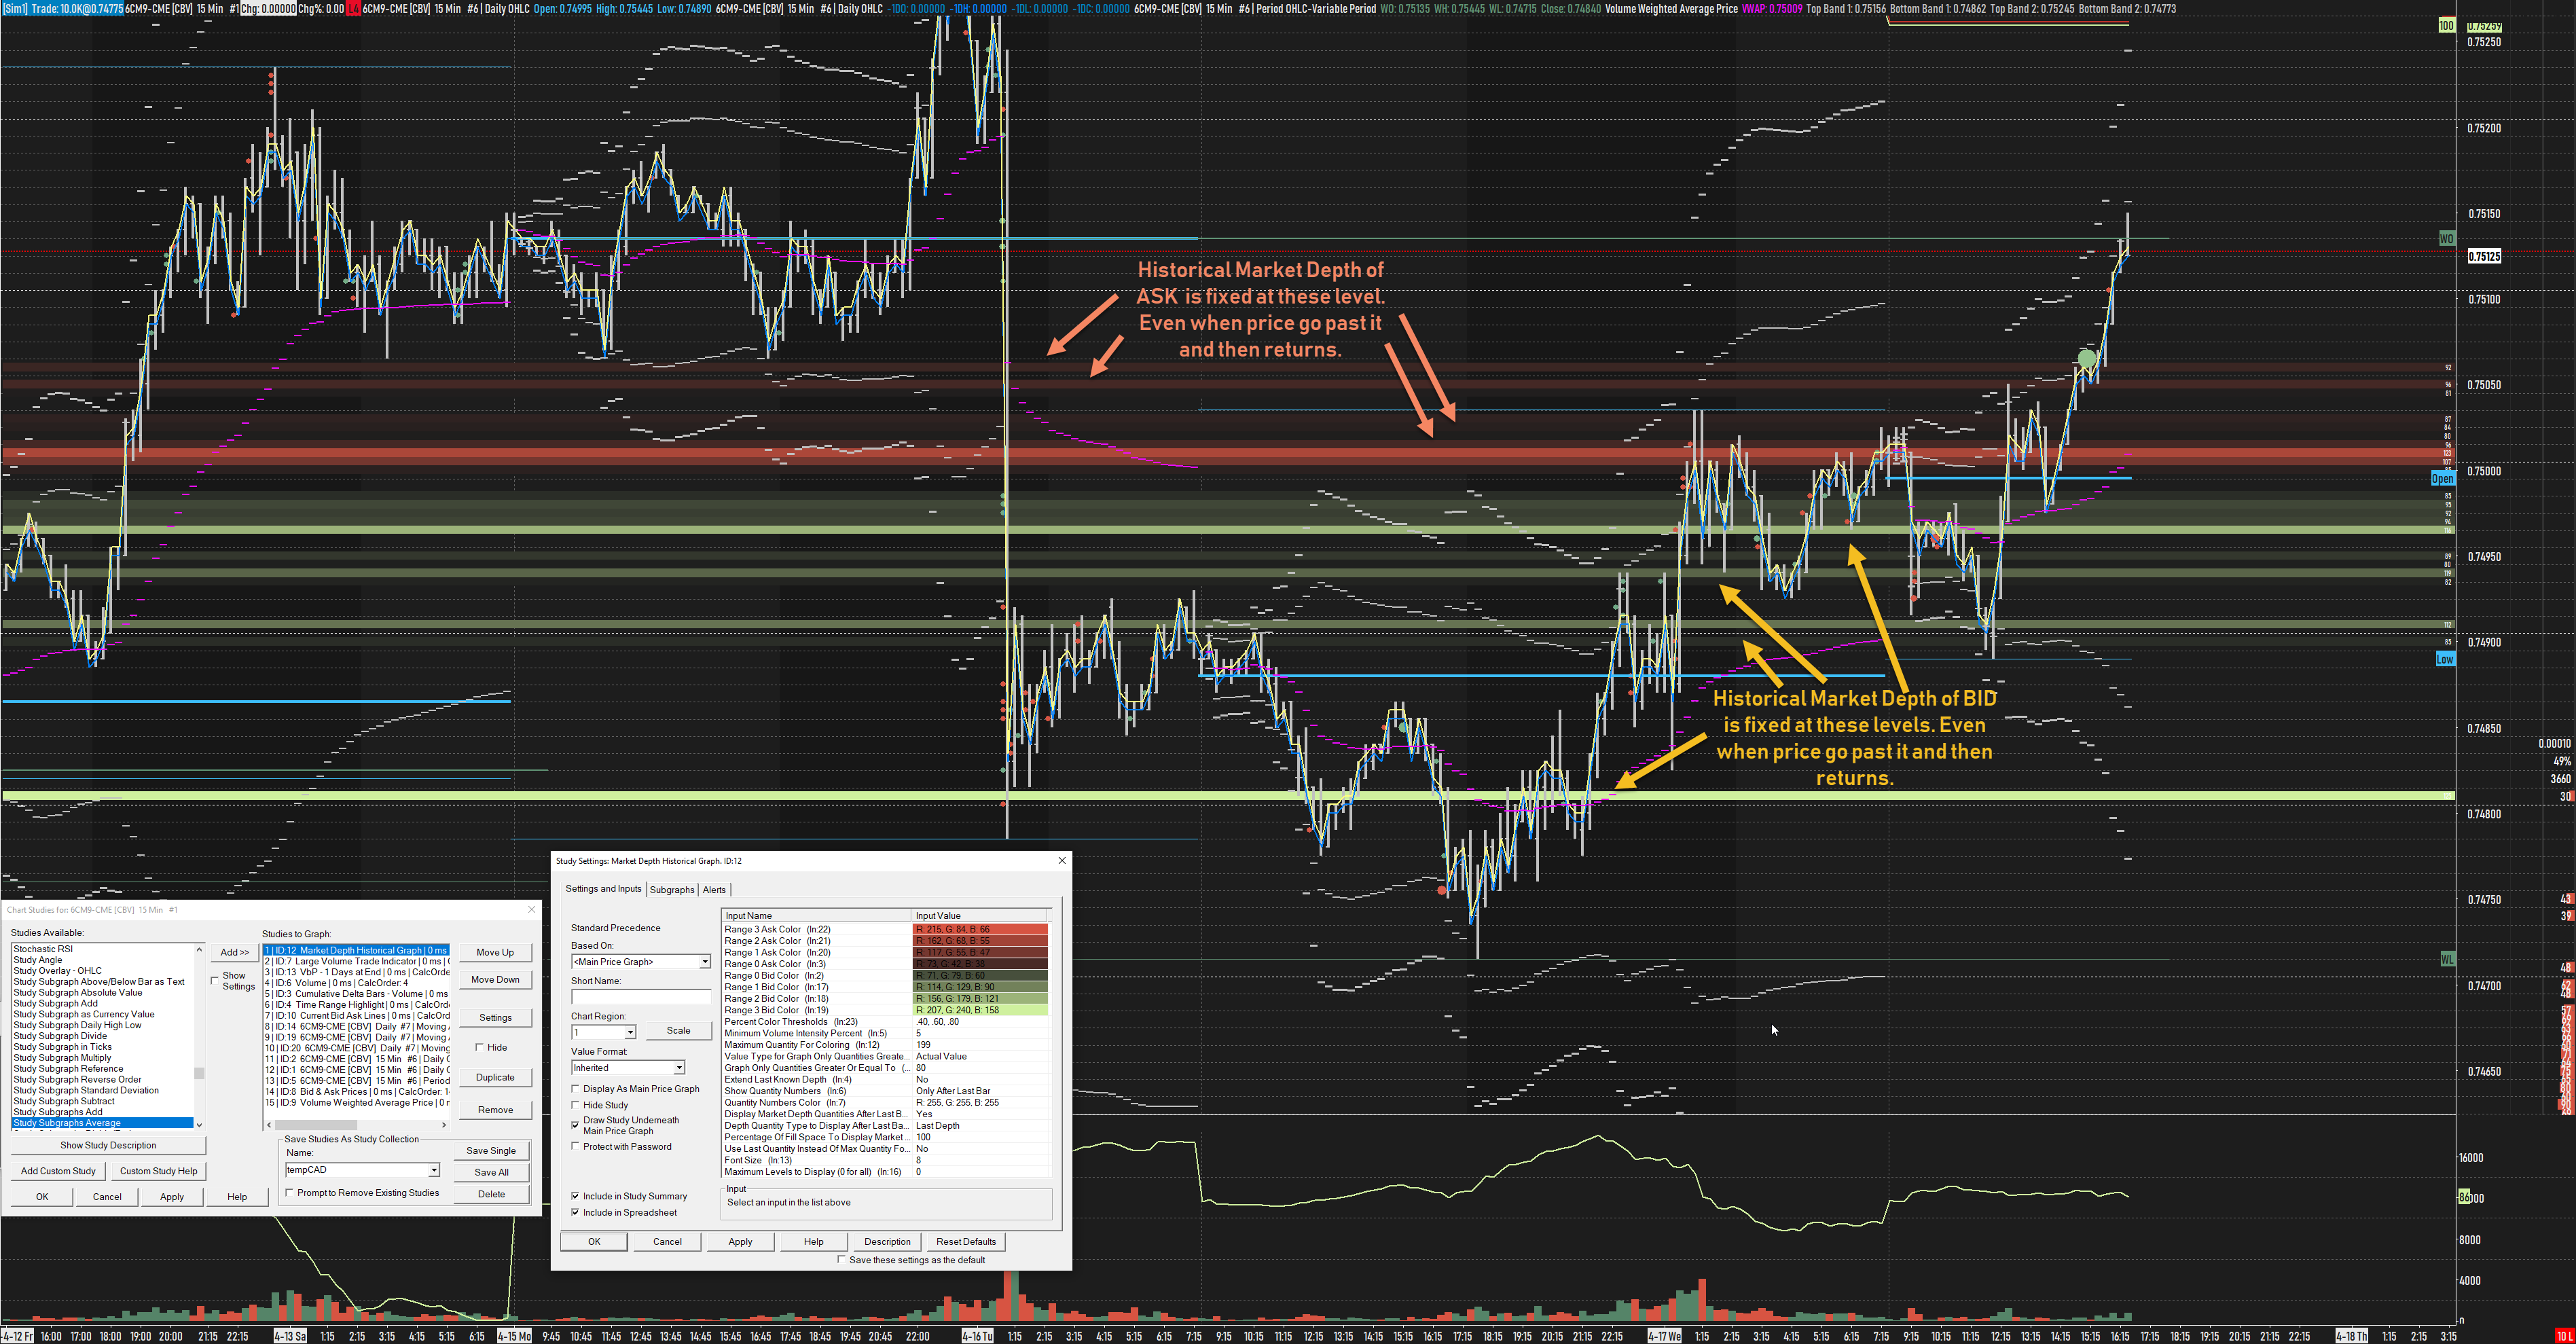This screenshot has height=1344, width=2576.
Task: Open the tempCAD collection name dropdown
Action: click(434, 1170)
